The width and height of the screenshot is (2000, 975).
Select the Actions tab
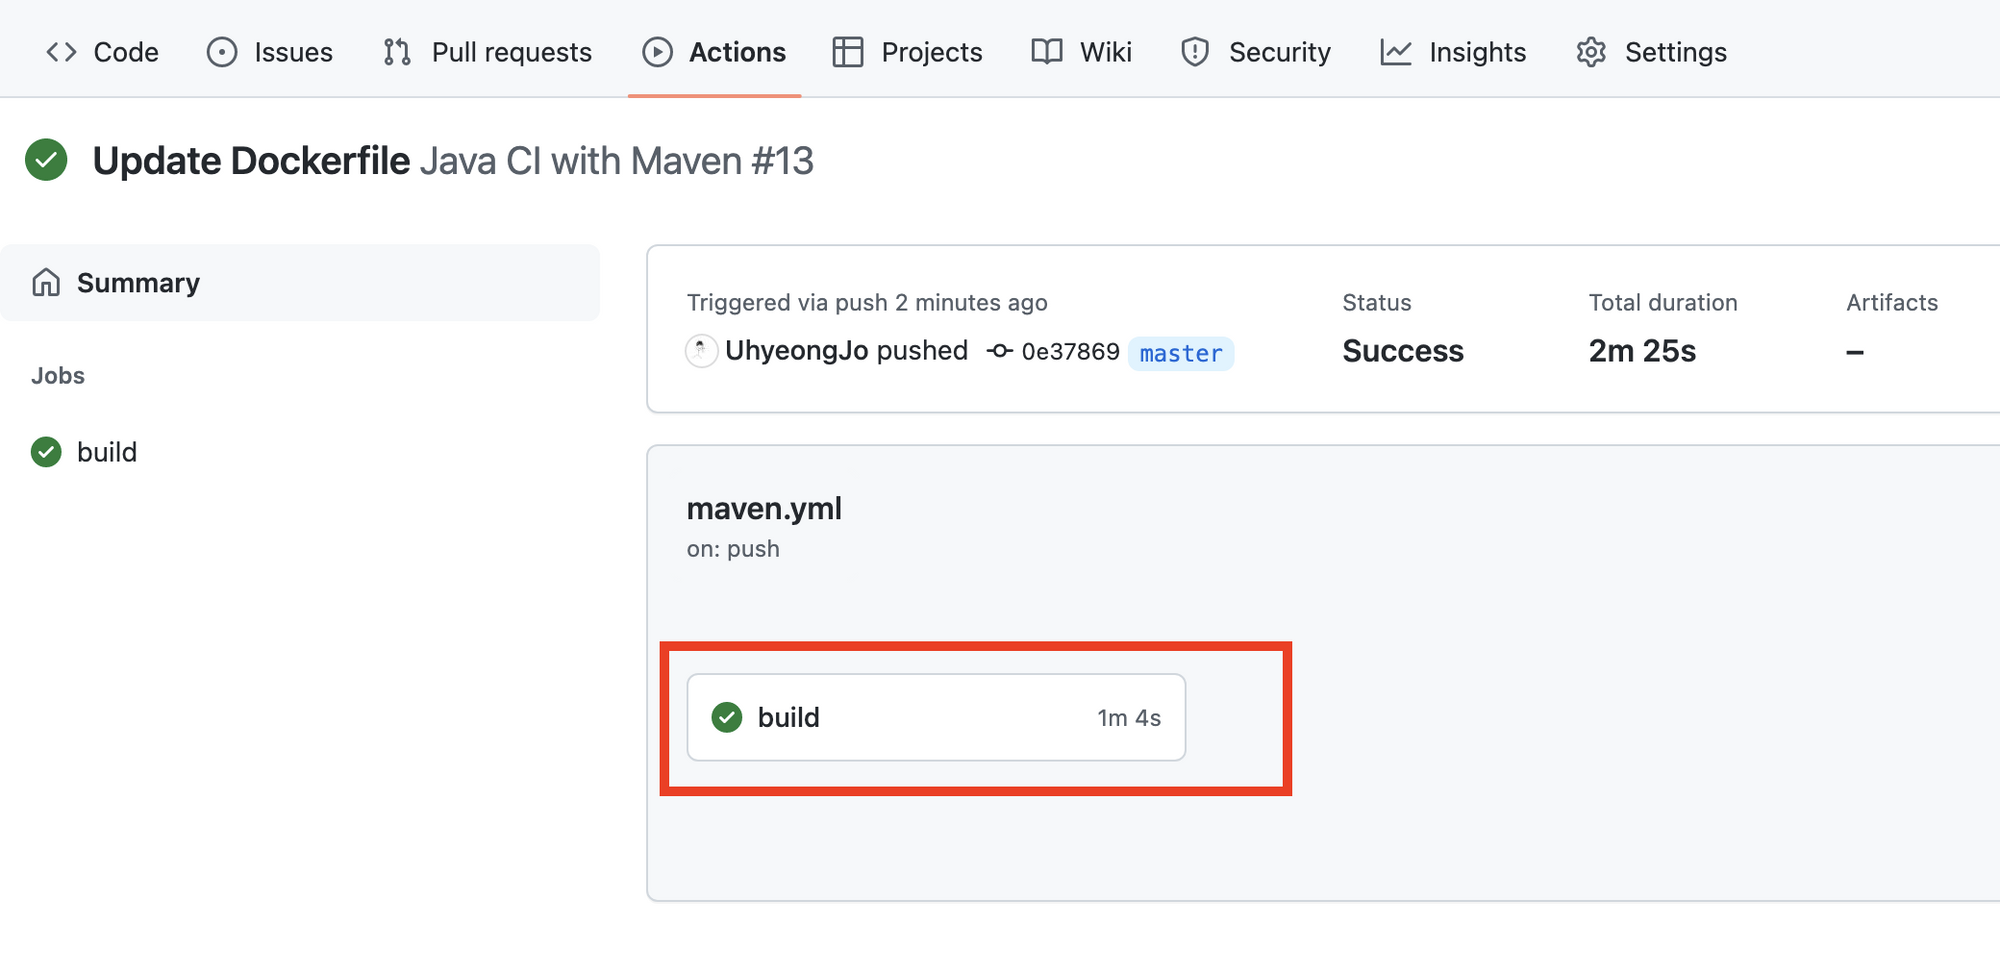[x=714, y=52]
